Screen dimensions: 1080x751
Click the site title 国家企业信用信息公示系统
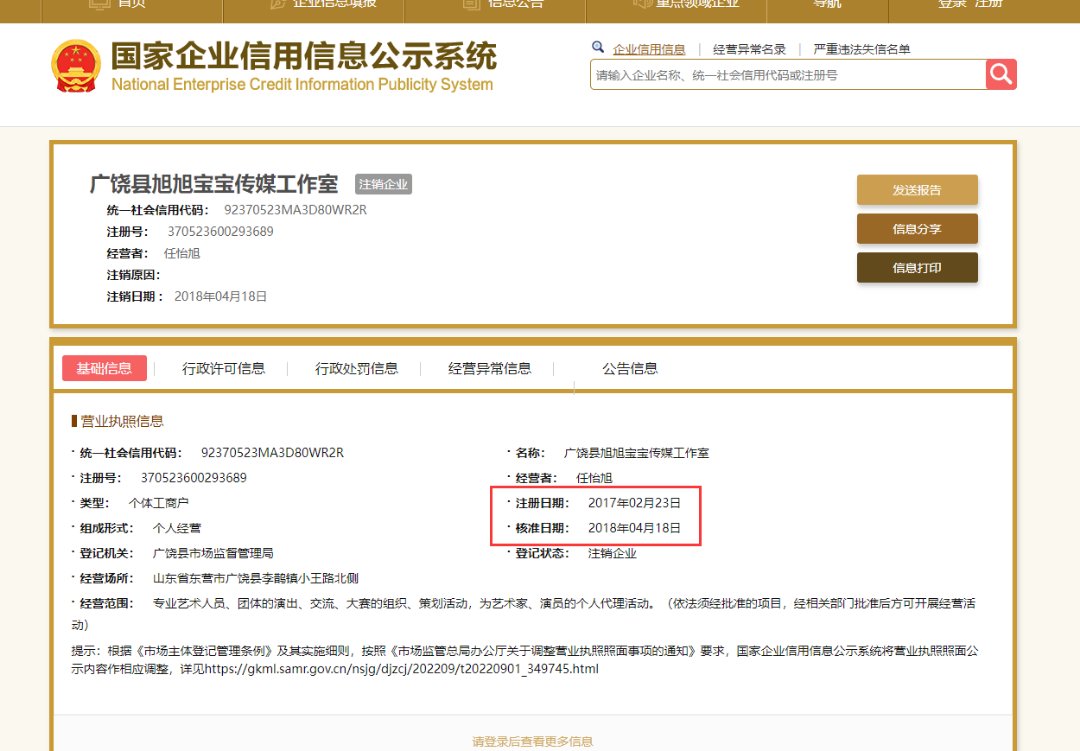coord(304,56)
